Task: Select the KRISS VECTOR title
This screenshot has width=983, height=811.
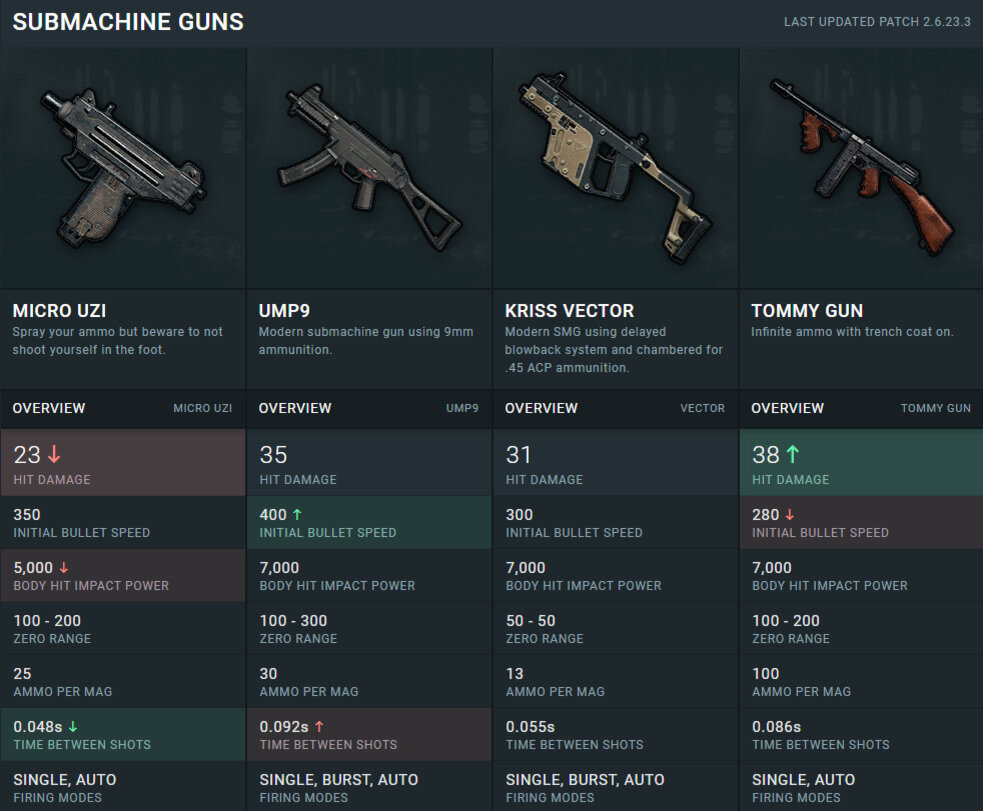Action: (569, 311)
